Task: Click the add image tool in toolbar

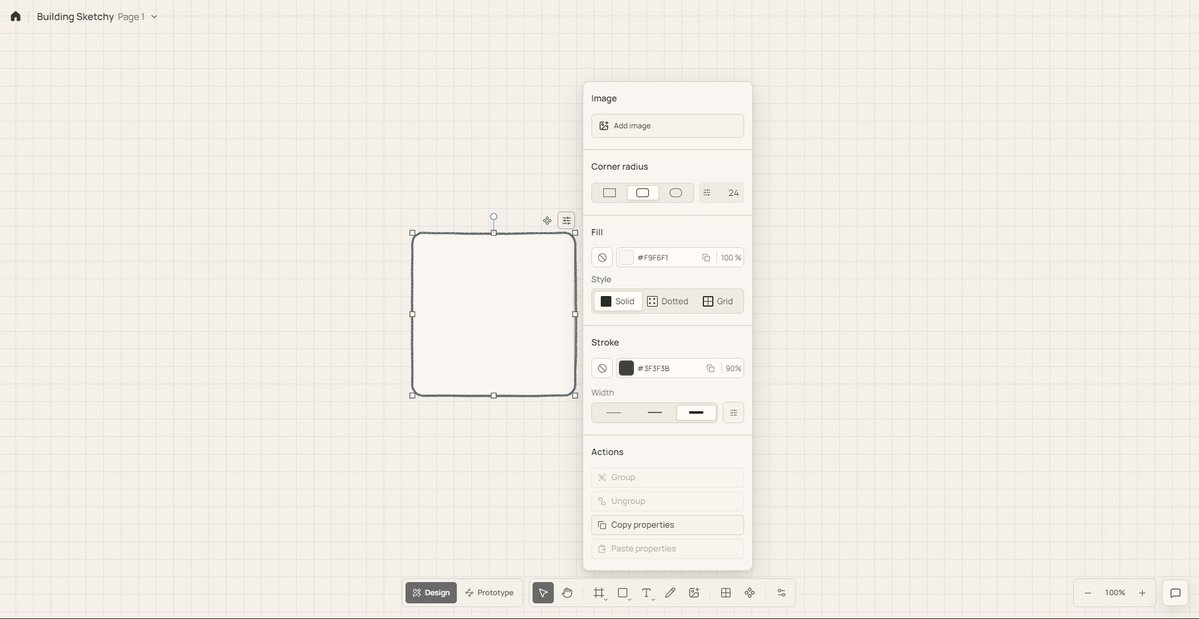Action: point(694,593)
